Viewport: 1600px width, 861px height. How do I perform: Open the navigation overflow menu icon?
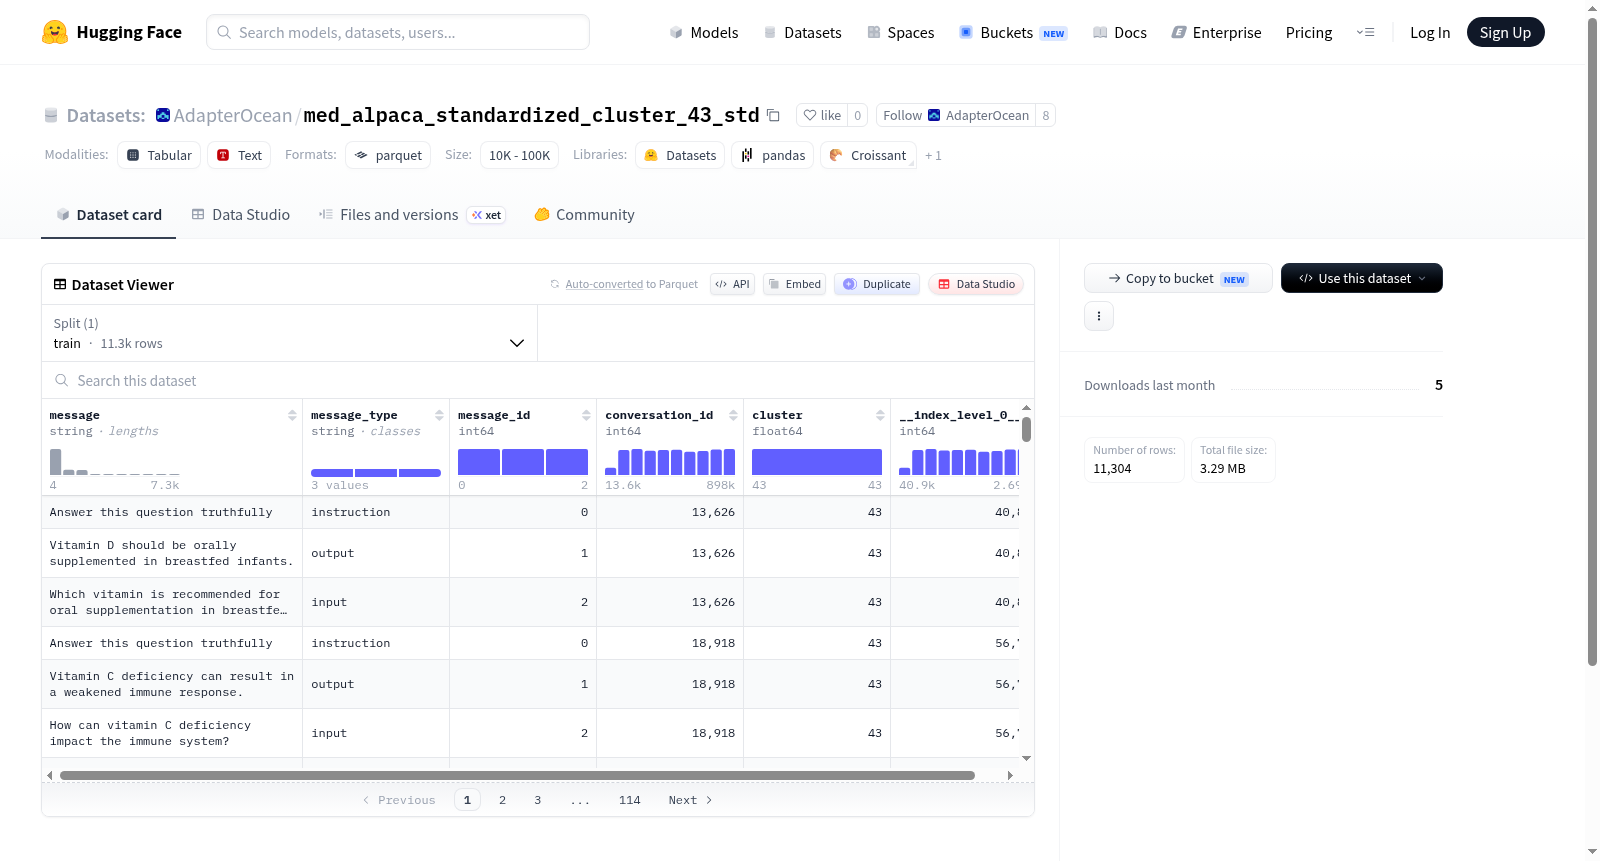1365,32
